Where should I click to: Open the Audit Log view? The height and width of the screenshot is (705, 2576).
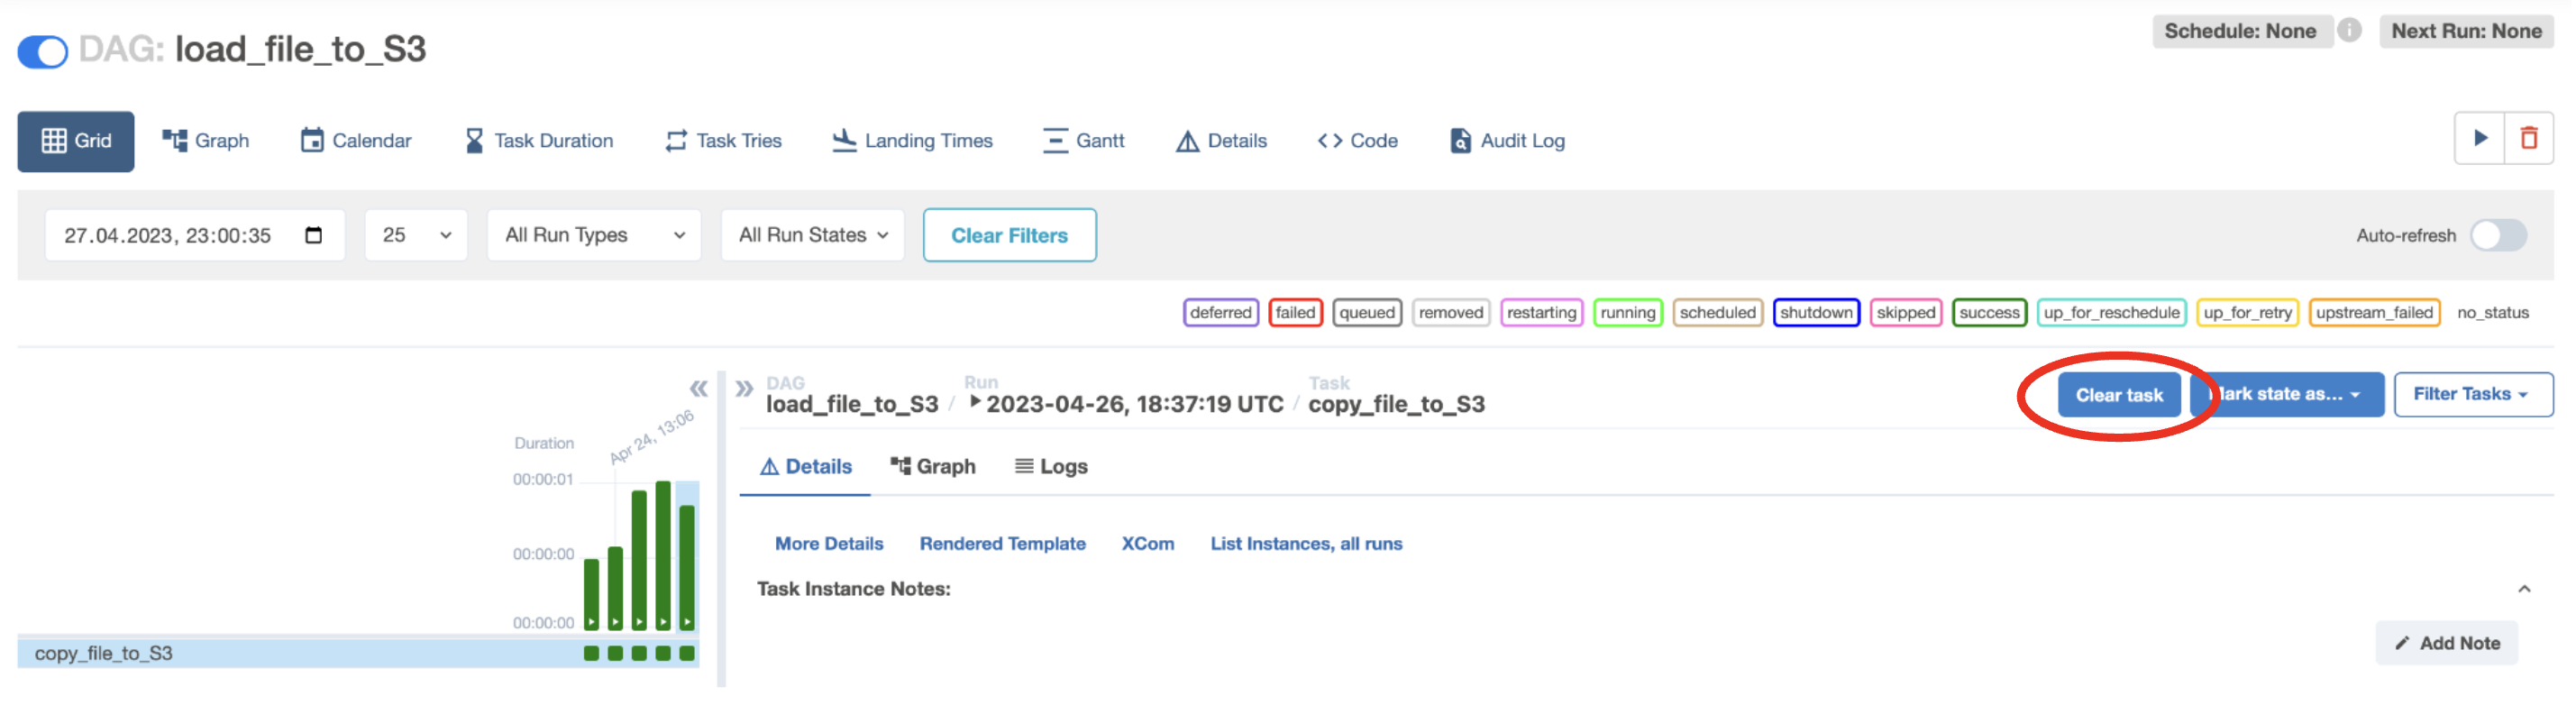[x=1507, y=141]
